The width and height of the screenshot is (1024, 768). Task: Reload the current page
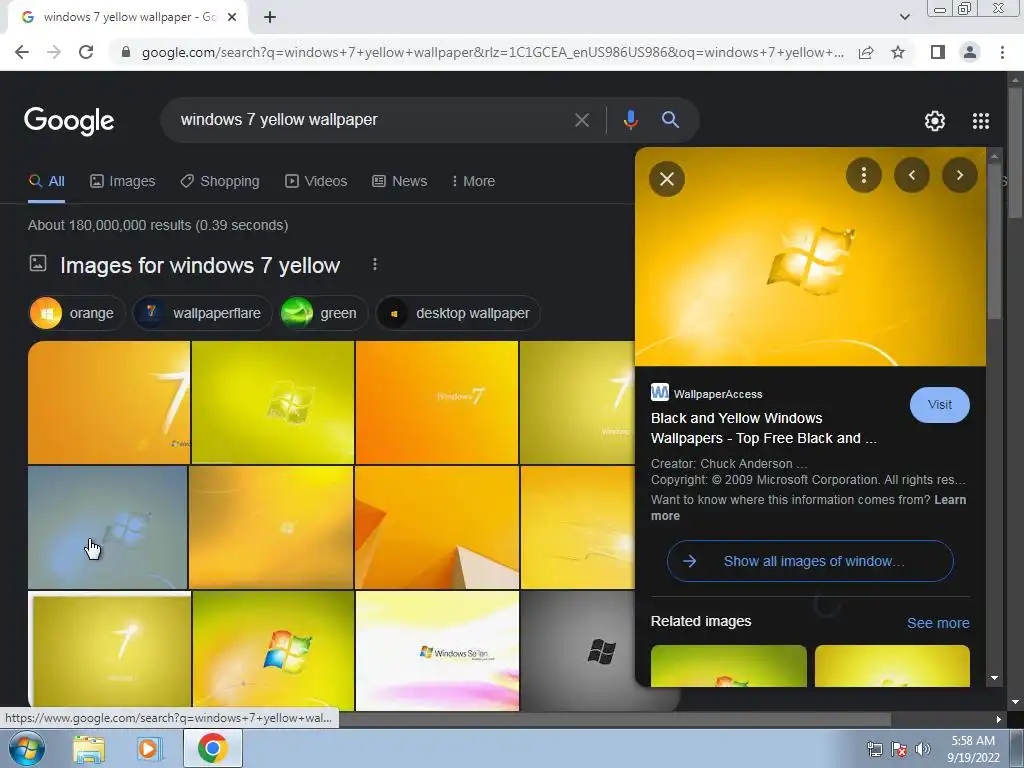click(x=86, y=52)
